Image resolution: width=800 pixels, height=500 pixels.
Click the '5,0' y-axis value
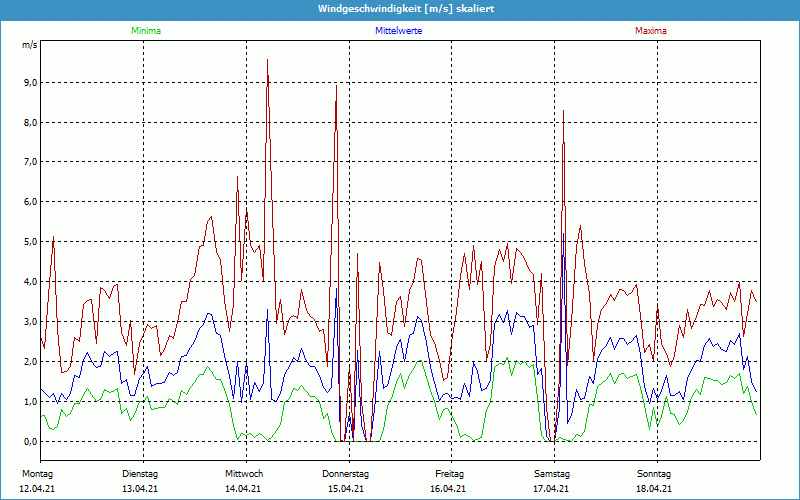tap(30, 241)
